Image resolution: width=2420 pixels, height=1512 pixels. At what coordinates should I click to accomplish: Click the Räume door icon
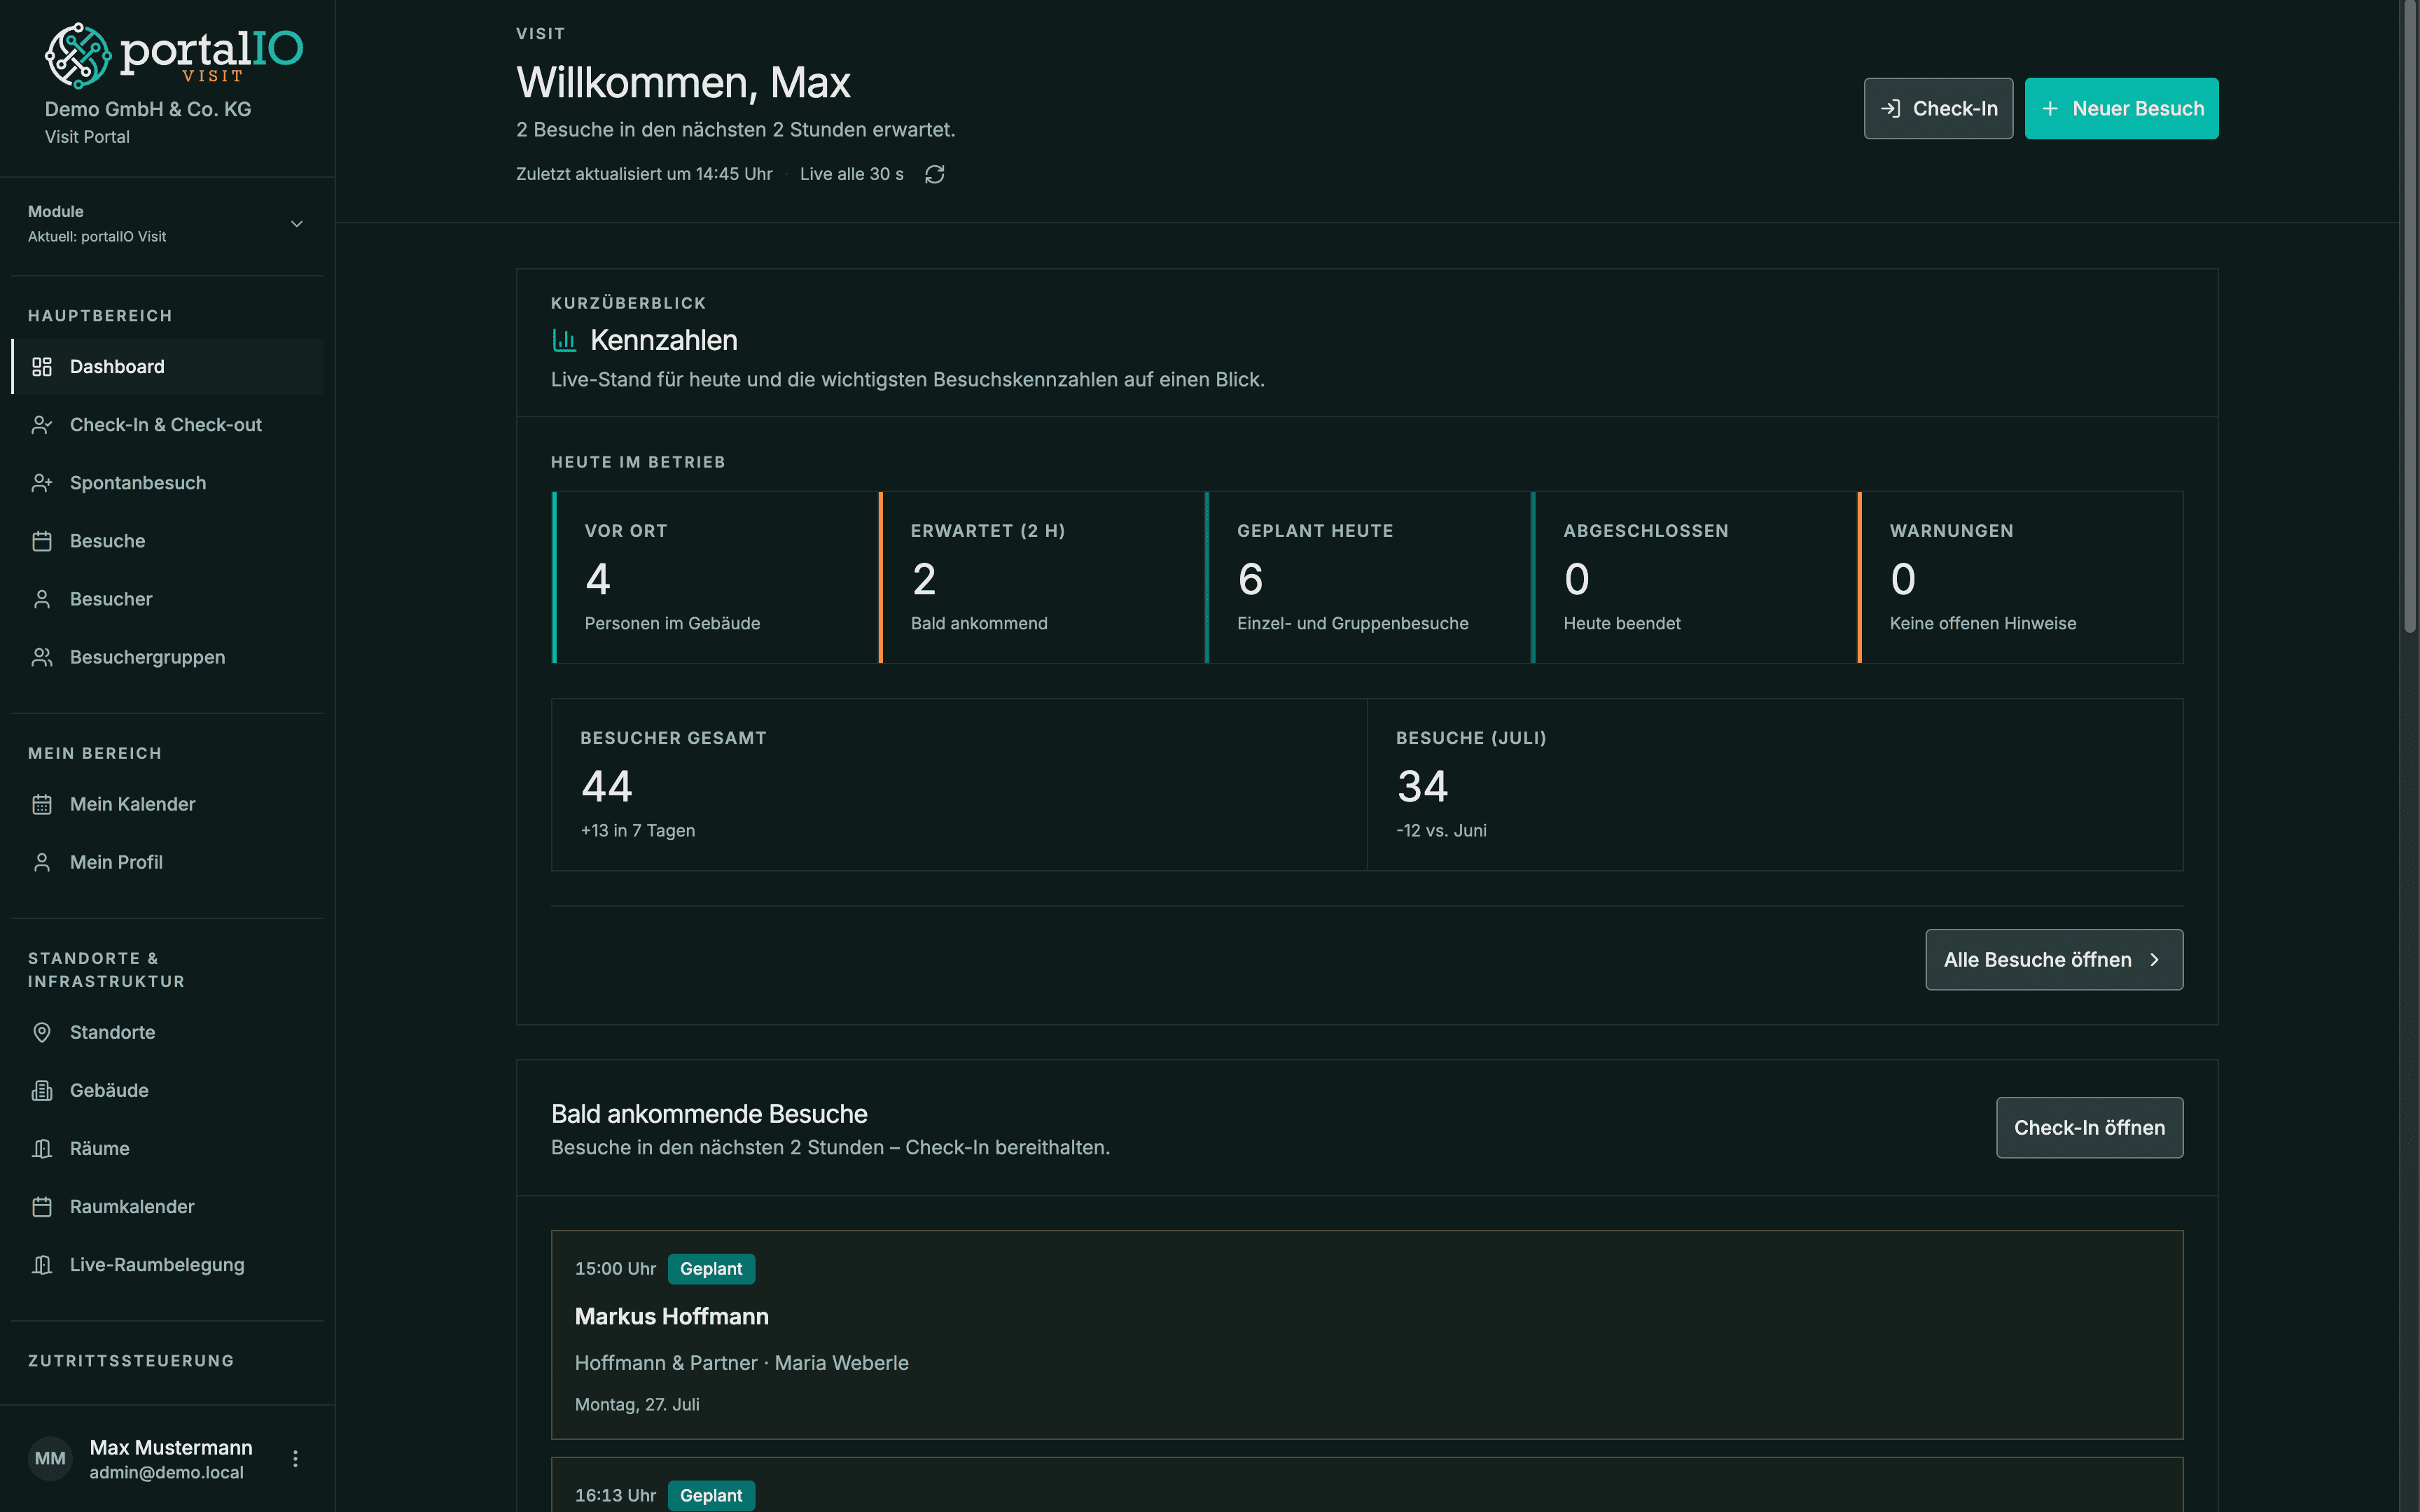pos(42,1148)
